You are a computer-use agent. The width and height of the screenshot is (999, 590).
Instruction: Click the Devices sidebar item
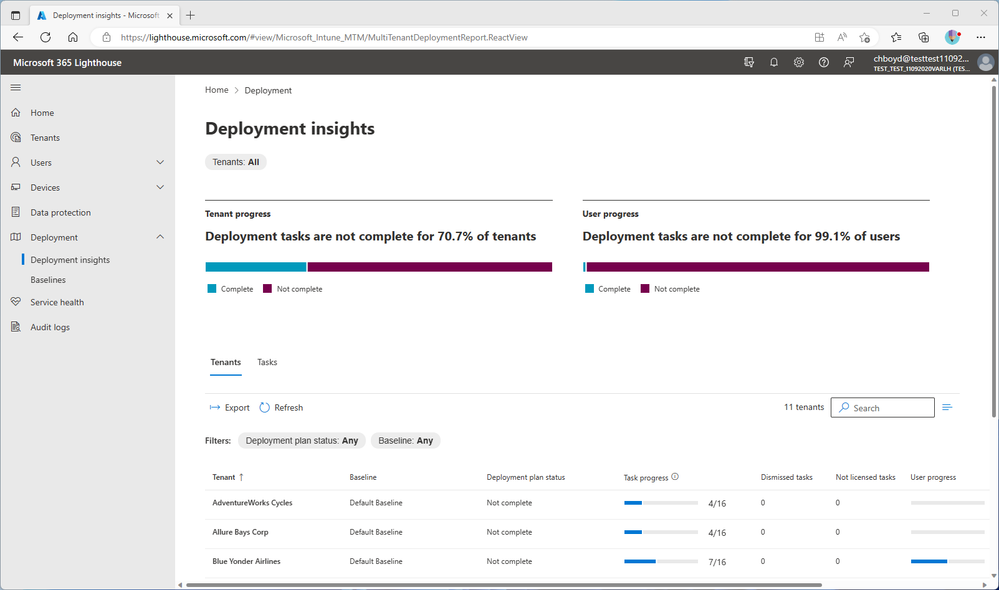pyautogui.click(x=45, y=187)
